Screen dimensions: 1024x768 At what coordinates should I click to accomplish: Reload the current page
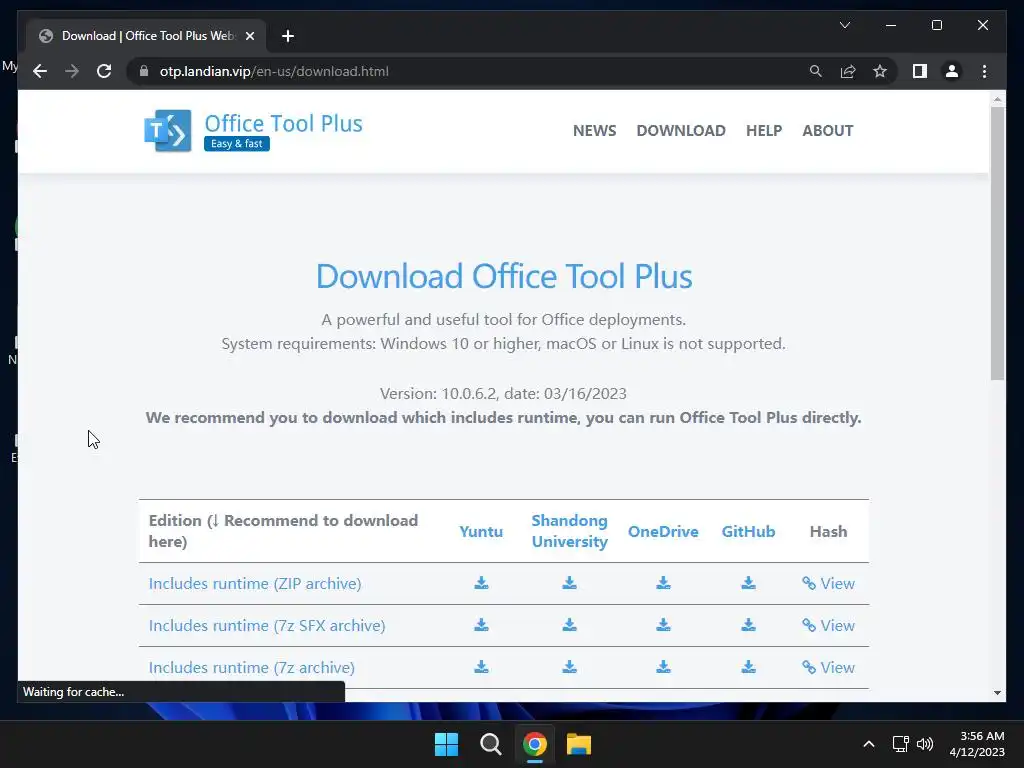104,71
